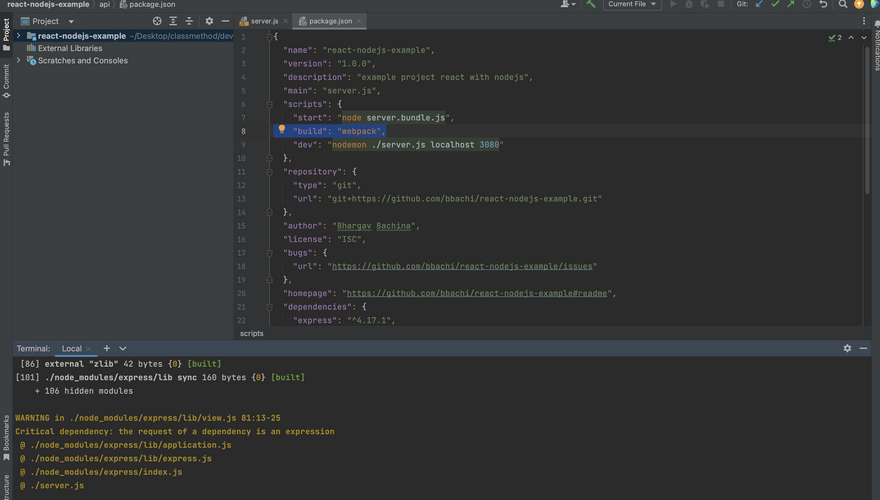
Task: Toggle the Pull Requests sidebar panel
Action: point(6,139)
